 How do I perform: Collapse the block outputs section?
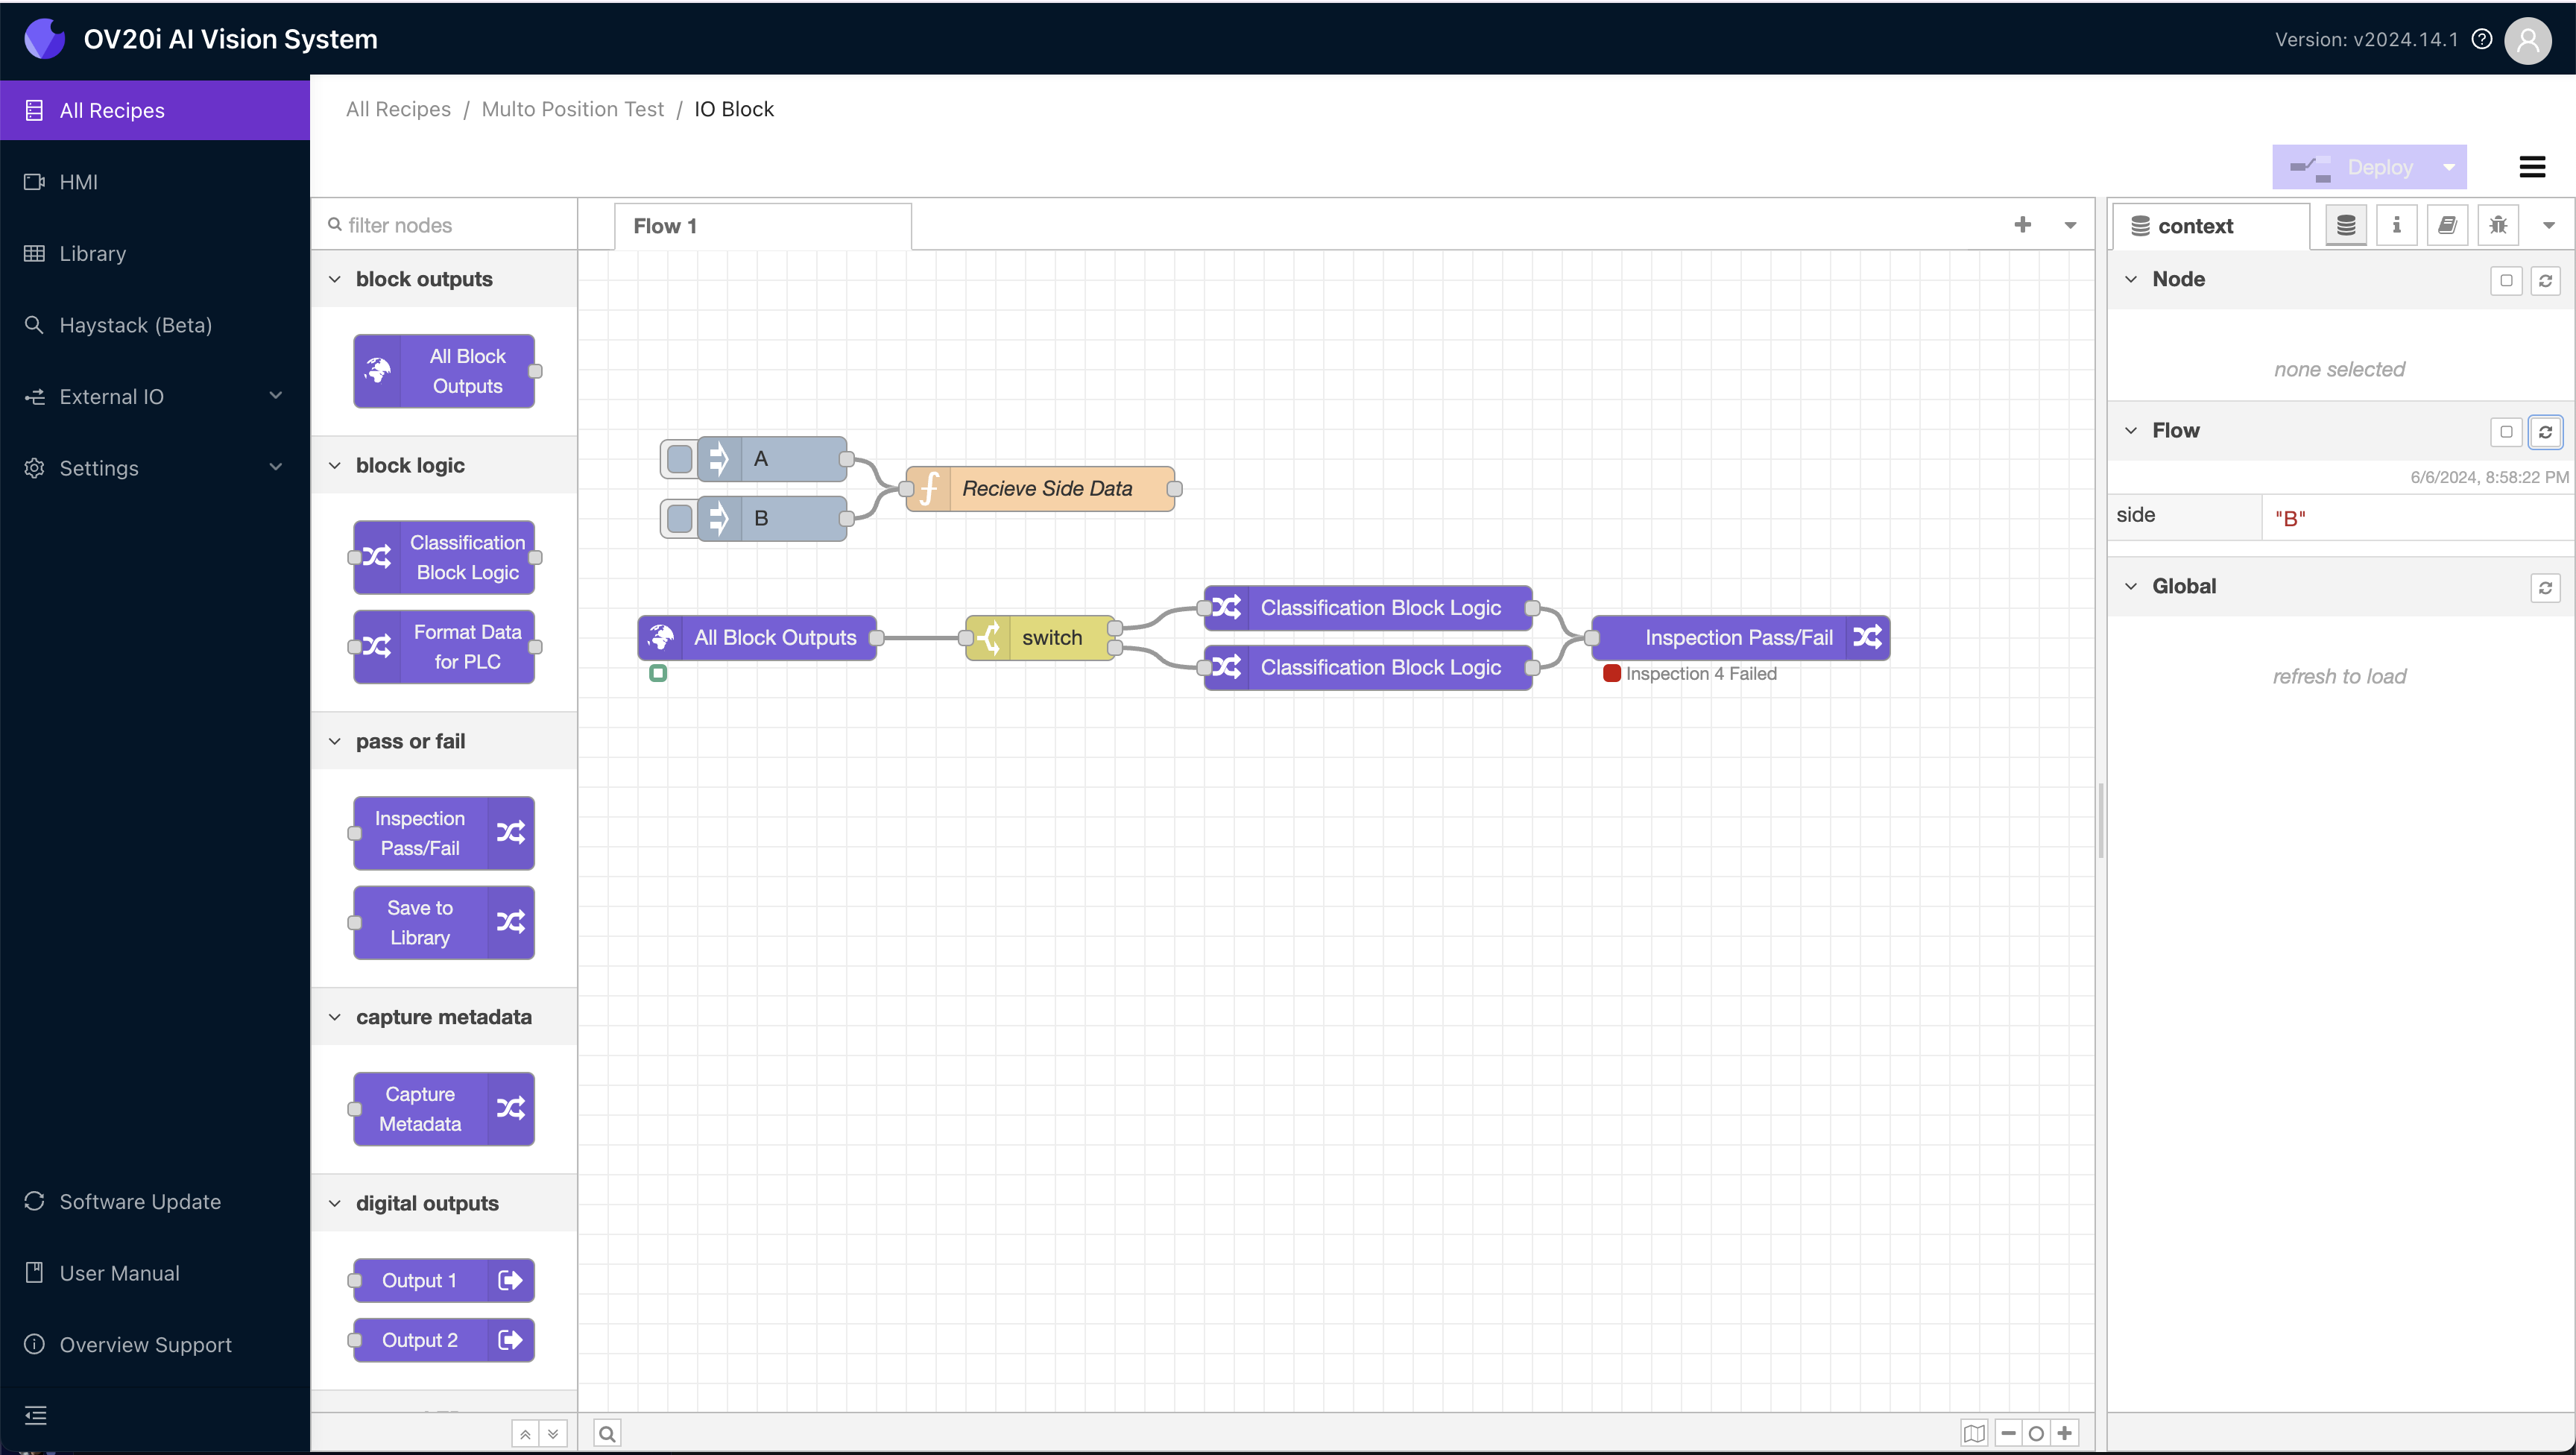(x=334, y=279)
